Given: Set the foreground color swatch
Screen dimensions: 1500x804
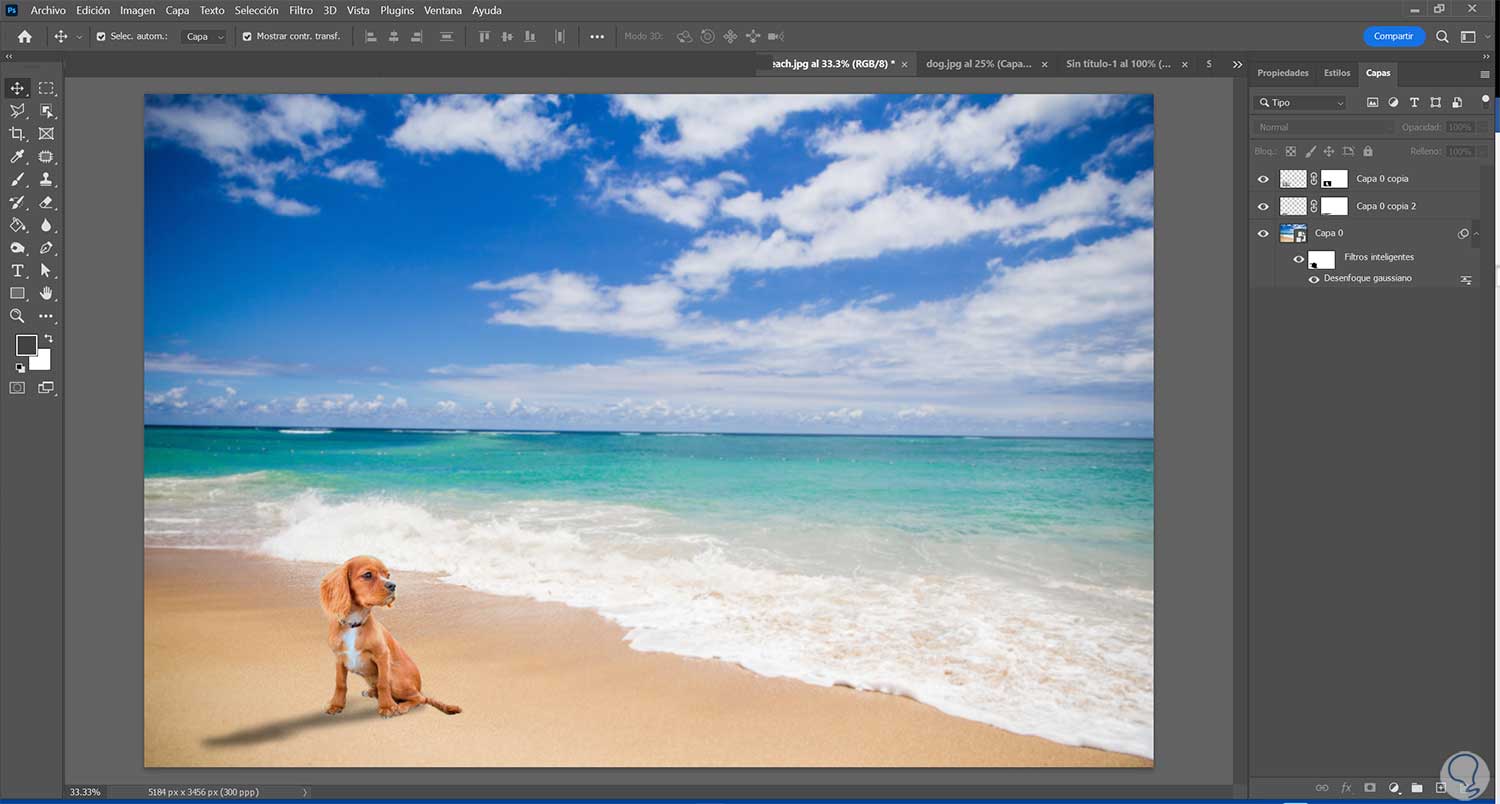Looking at the screenshot, I should coord(25,345).
